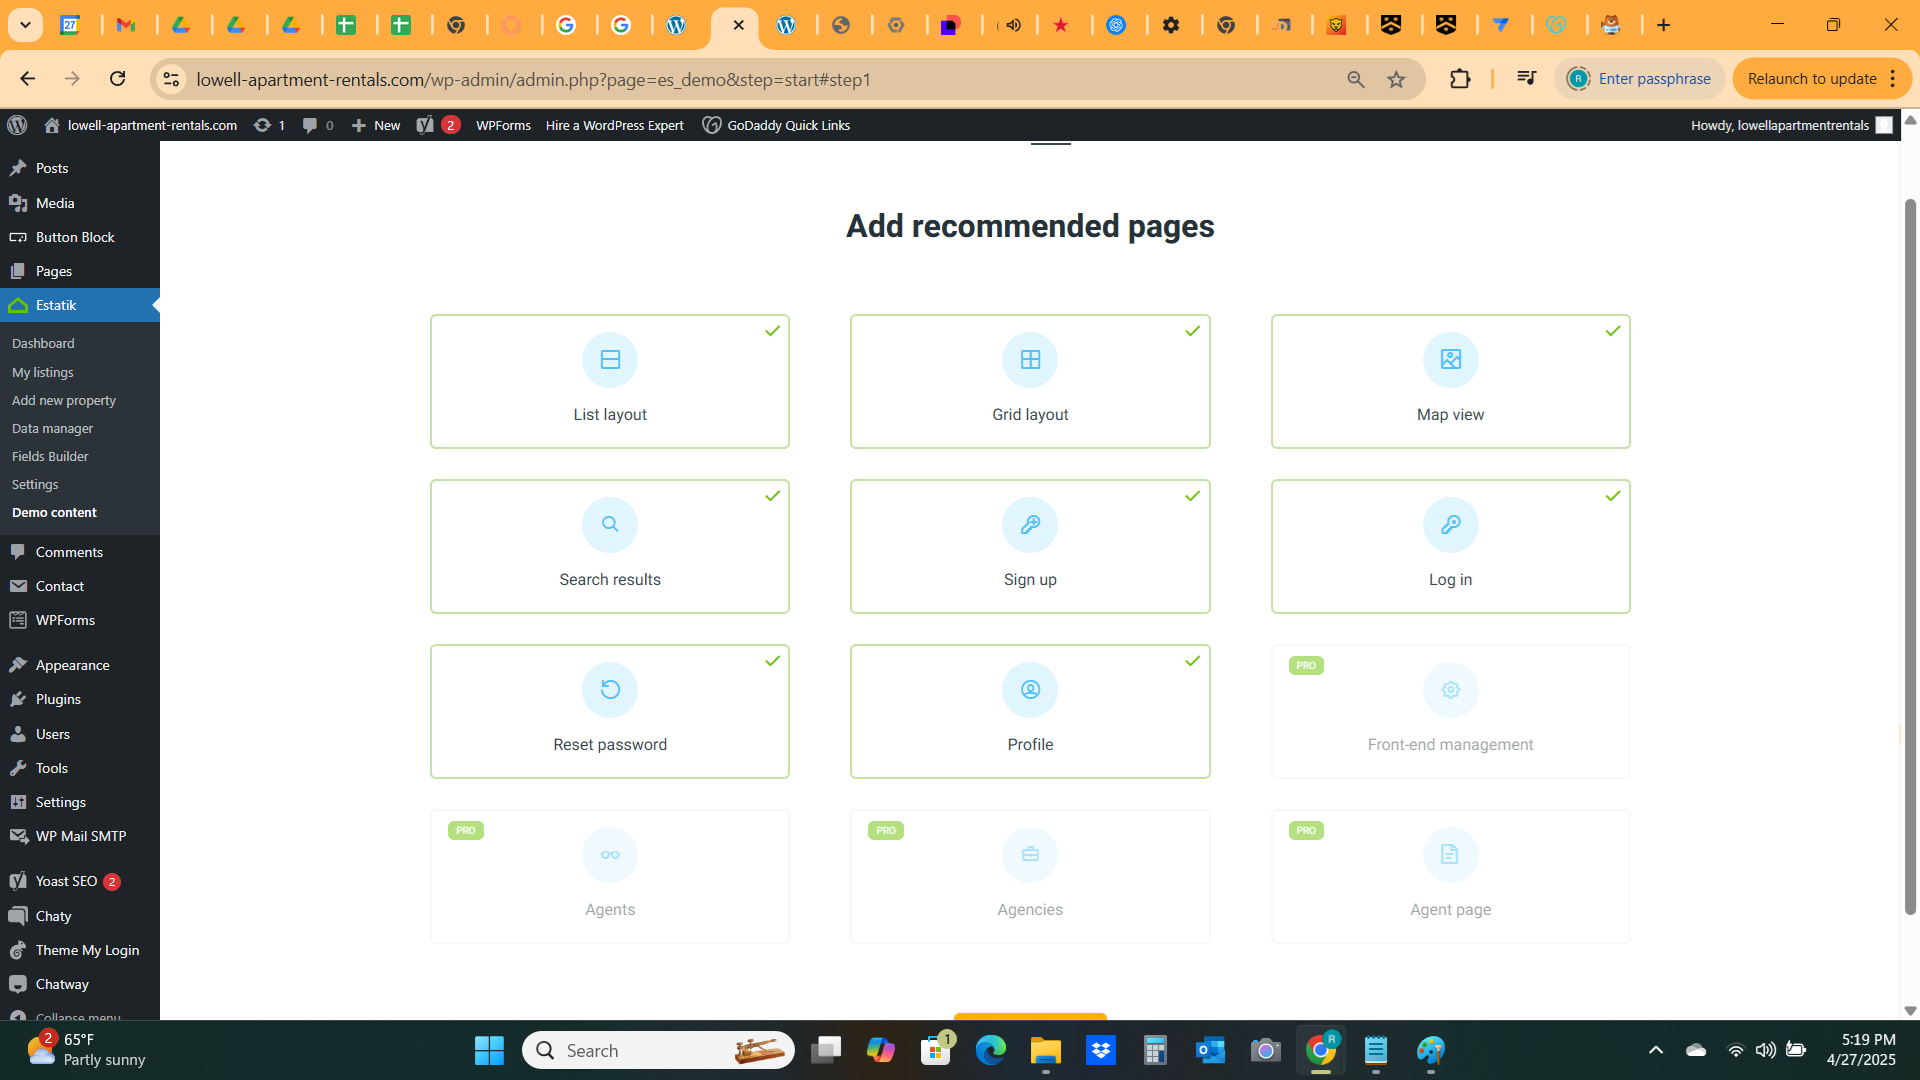Open Tools menu
The height and width of the screenshot is (1080, 1920).
80,768
